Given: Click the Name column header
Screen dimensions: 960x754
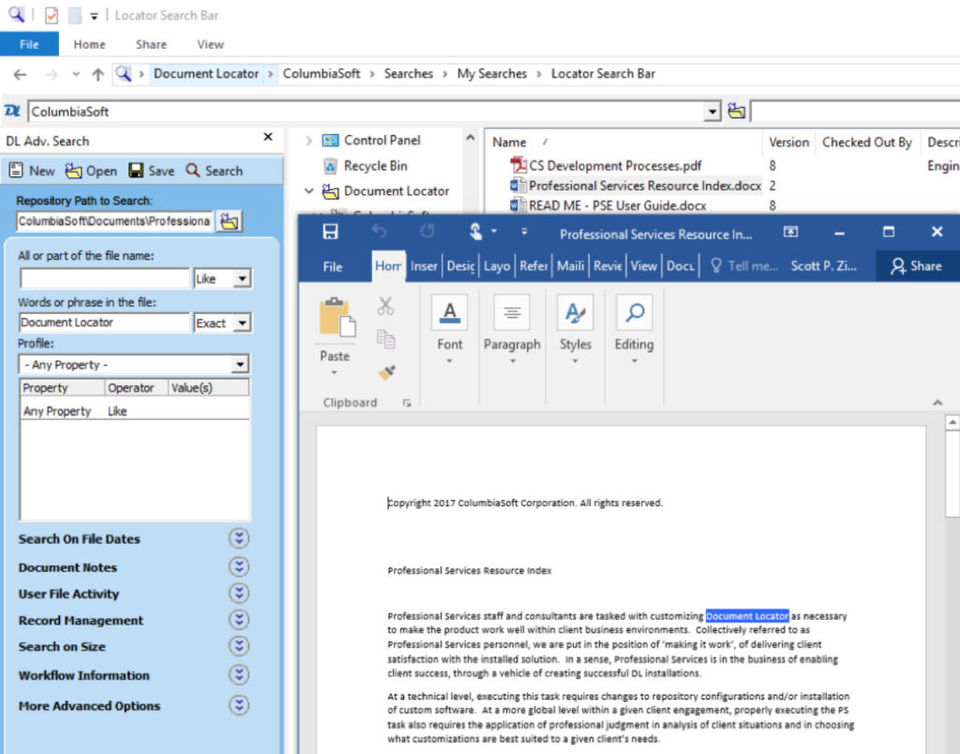Looking at the screenshot, I should pyautogui.click(x=509, y=142).
